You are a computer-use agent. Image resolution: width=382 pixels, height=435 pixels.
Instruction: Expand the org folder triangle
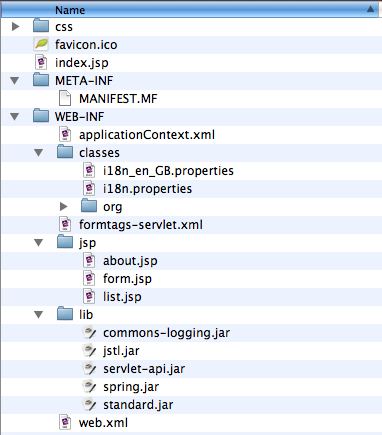click(63, 206)
